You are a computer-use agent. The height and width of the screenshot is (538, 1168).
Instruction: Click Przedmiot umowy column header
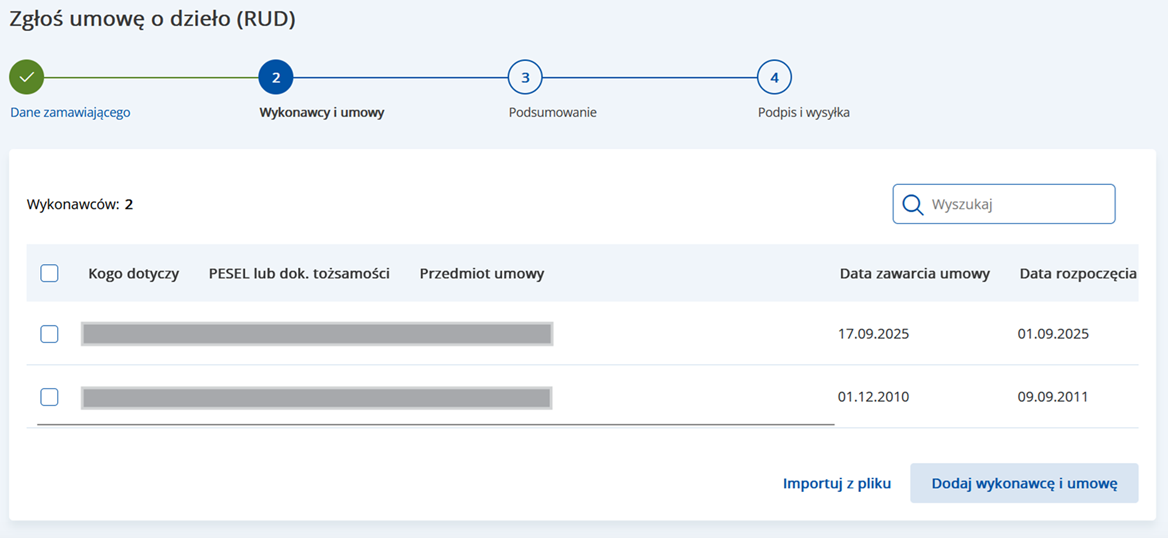point(482,273)
